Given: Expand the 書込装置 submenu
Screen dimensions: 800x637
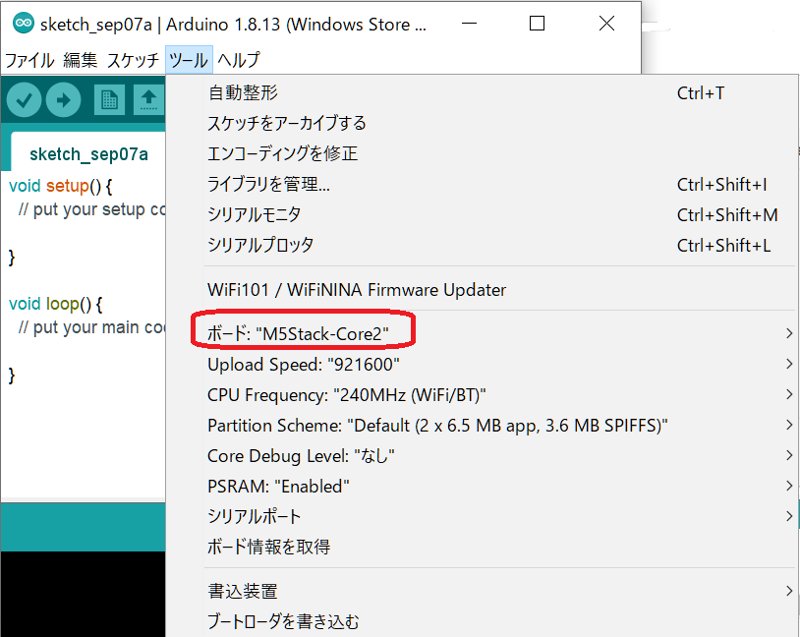Looking at the screenshot, I should pos(482,591).
